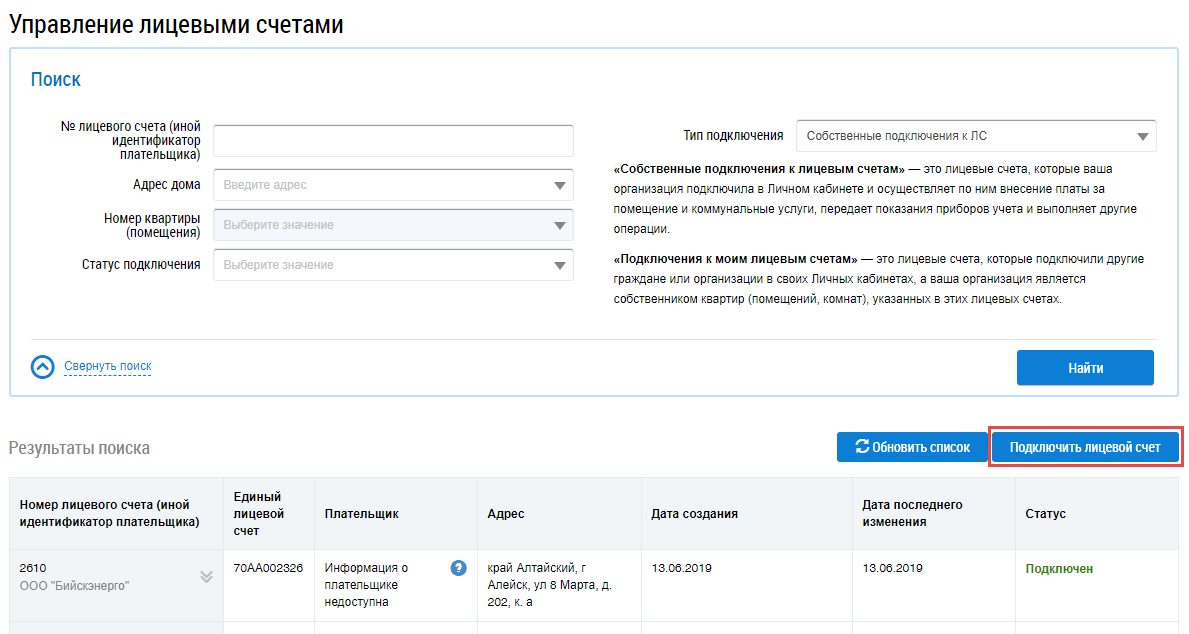Click the Статус column header
The image size is (1189, 634).
pyautogui.click(x=1045, y=513)
